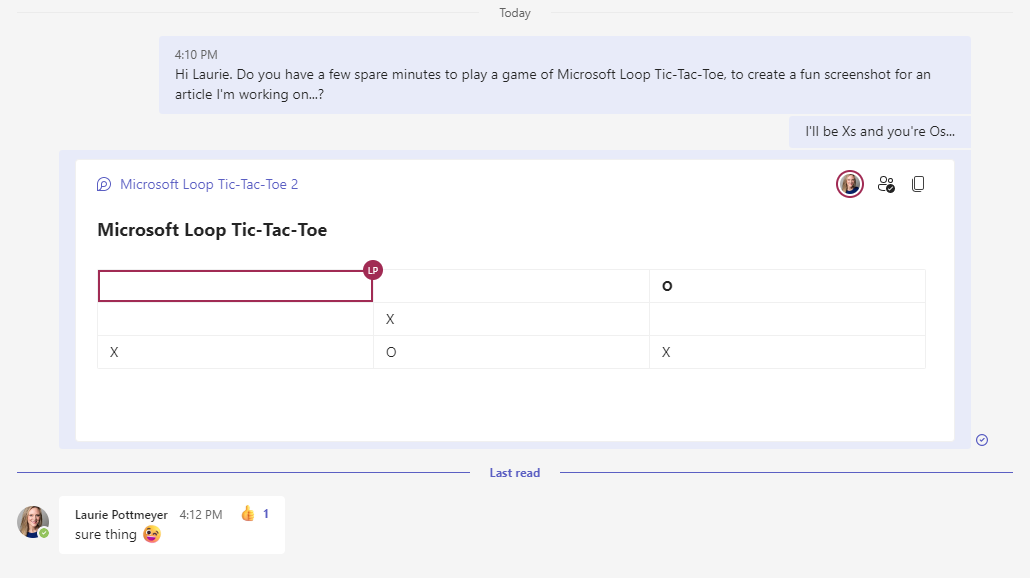1030x578 pixels.
Task: Click the Last read divider label
Action: click(x=514, y=473)
